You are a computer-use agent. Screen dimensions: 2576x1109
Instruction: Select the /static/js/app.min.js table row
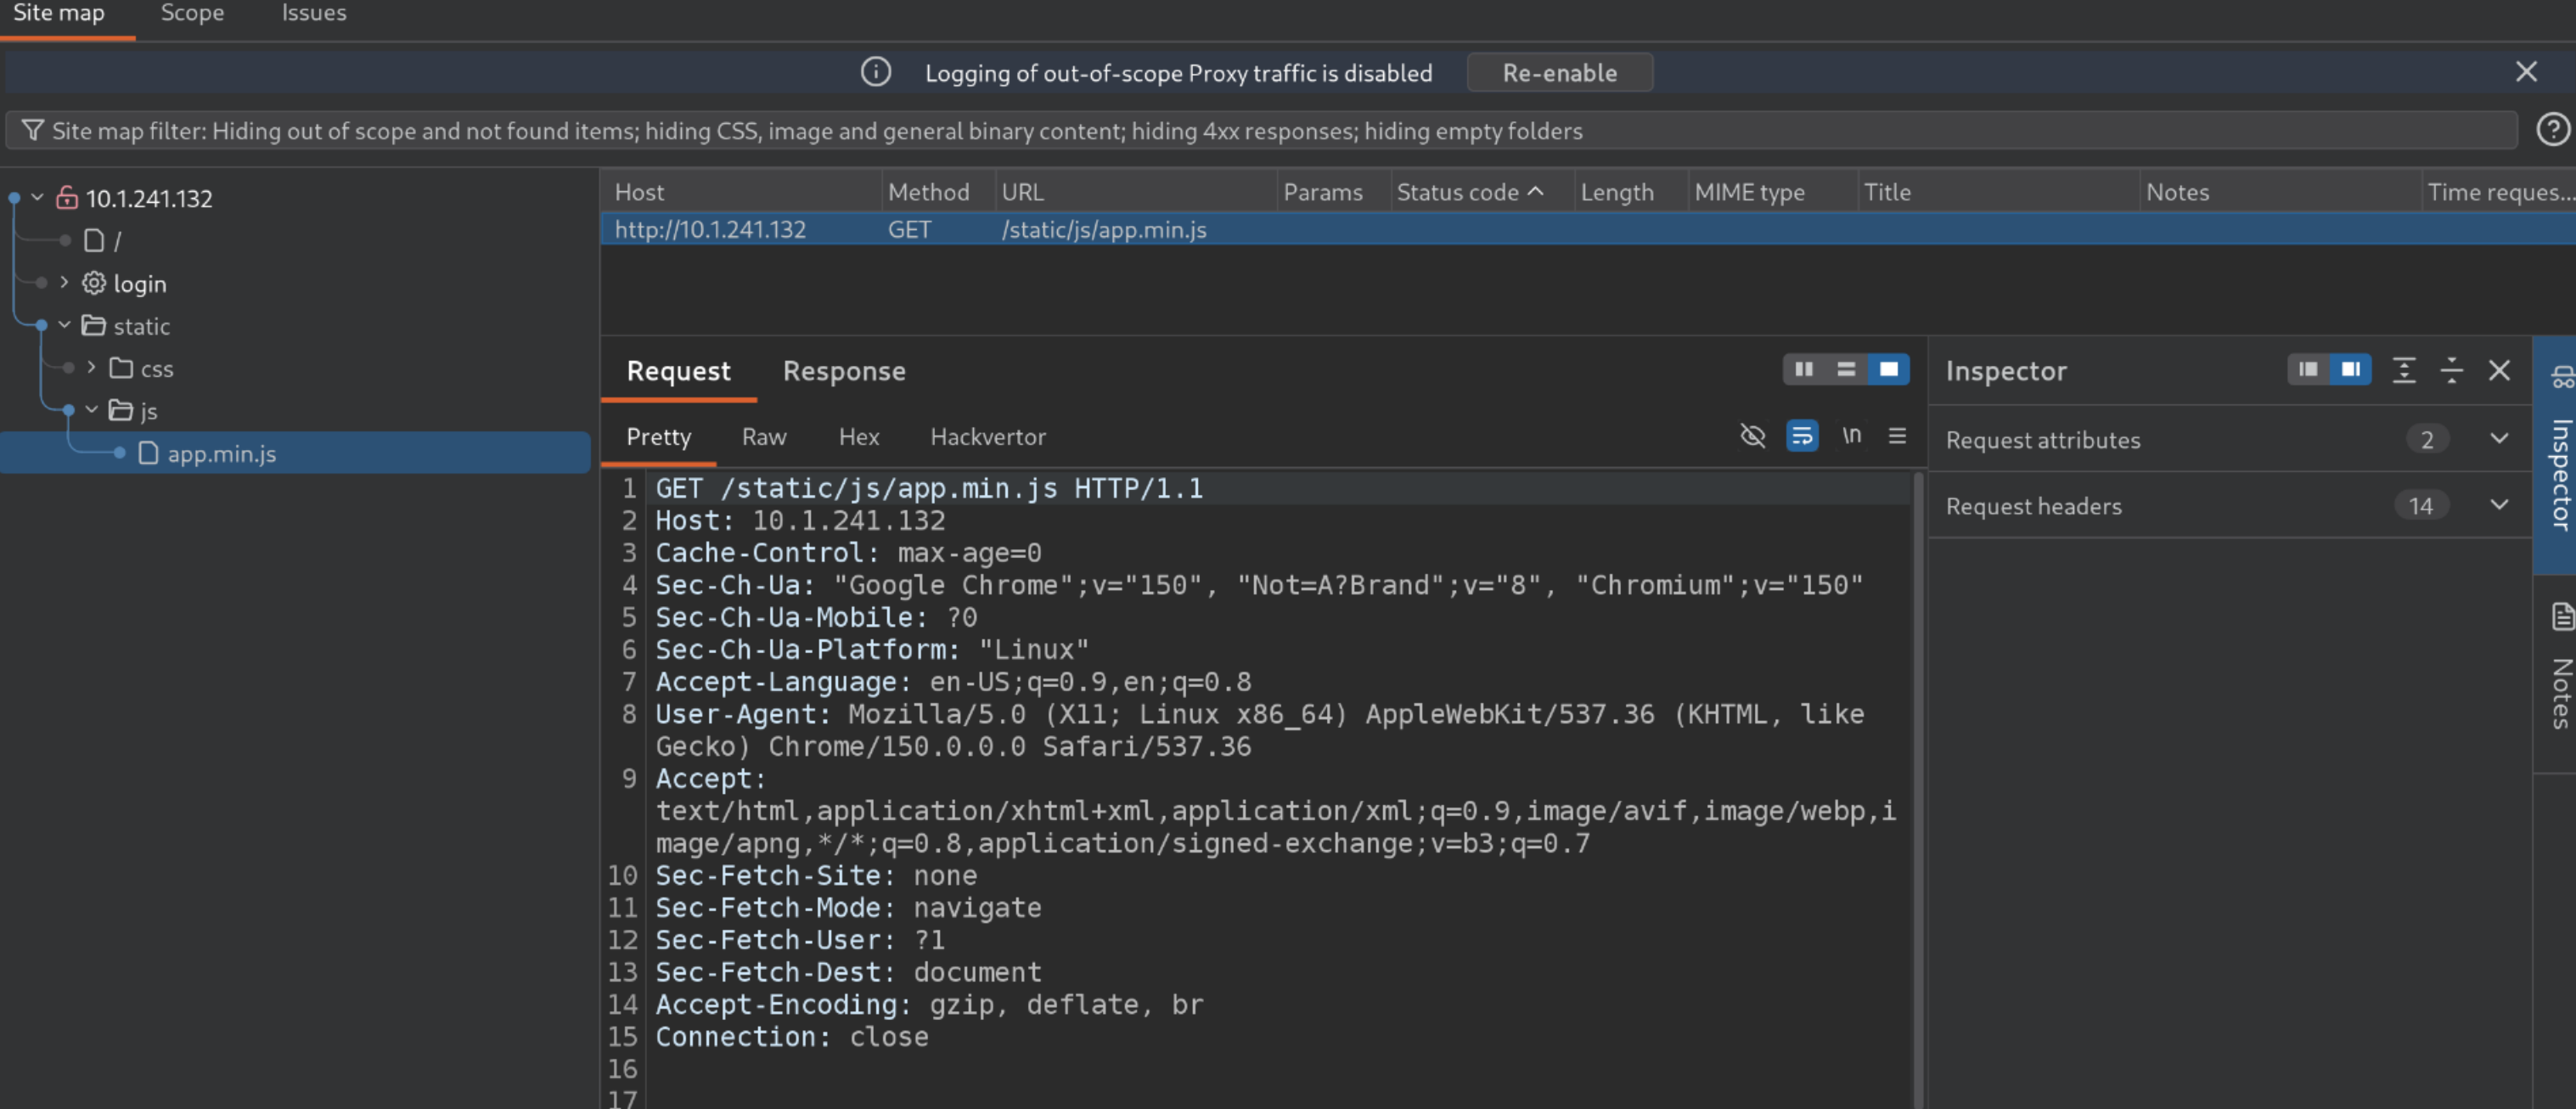point(1588,229)
